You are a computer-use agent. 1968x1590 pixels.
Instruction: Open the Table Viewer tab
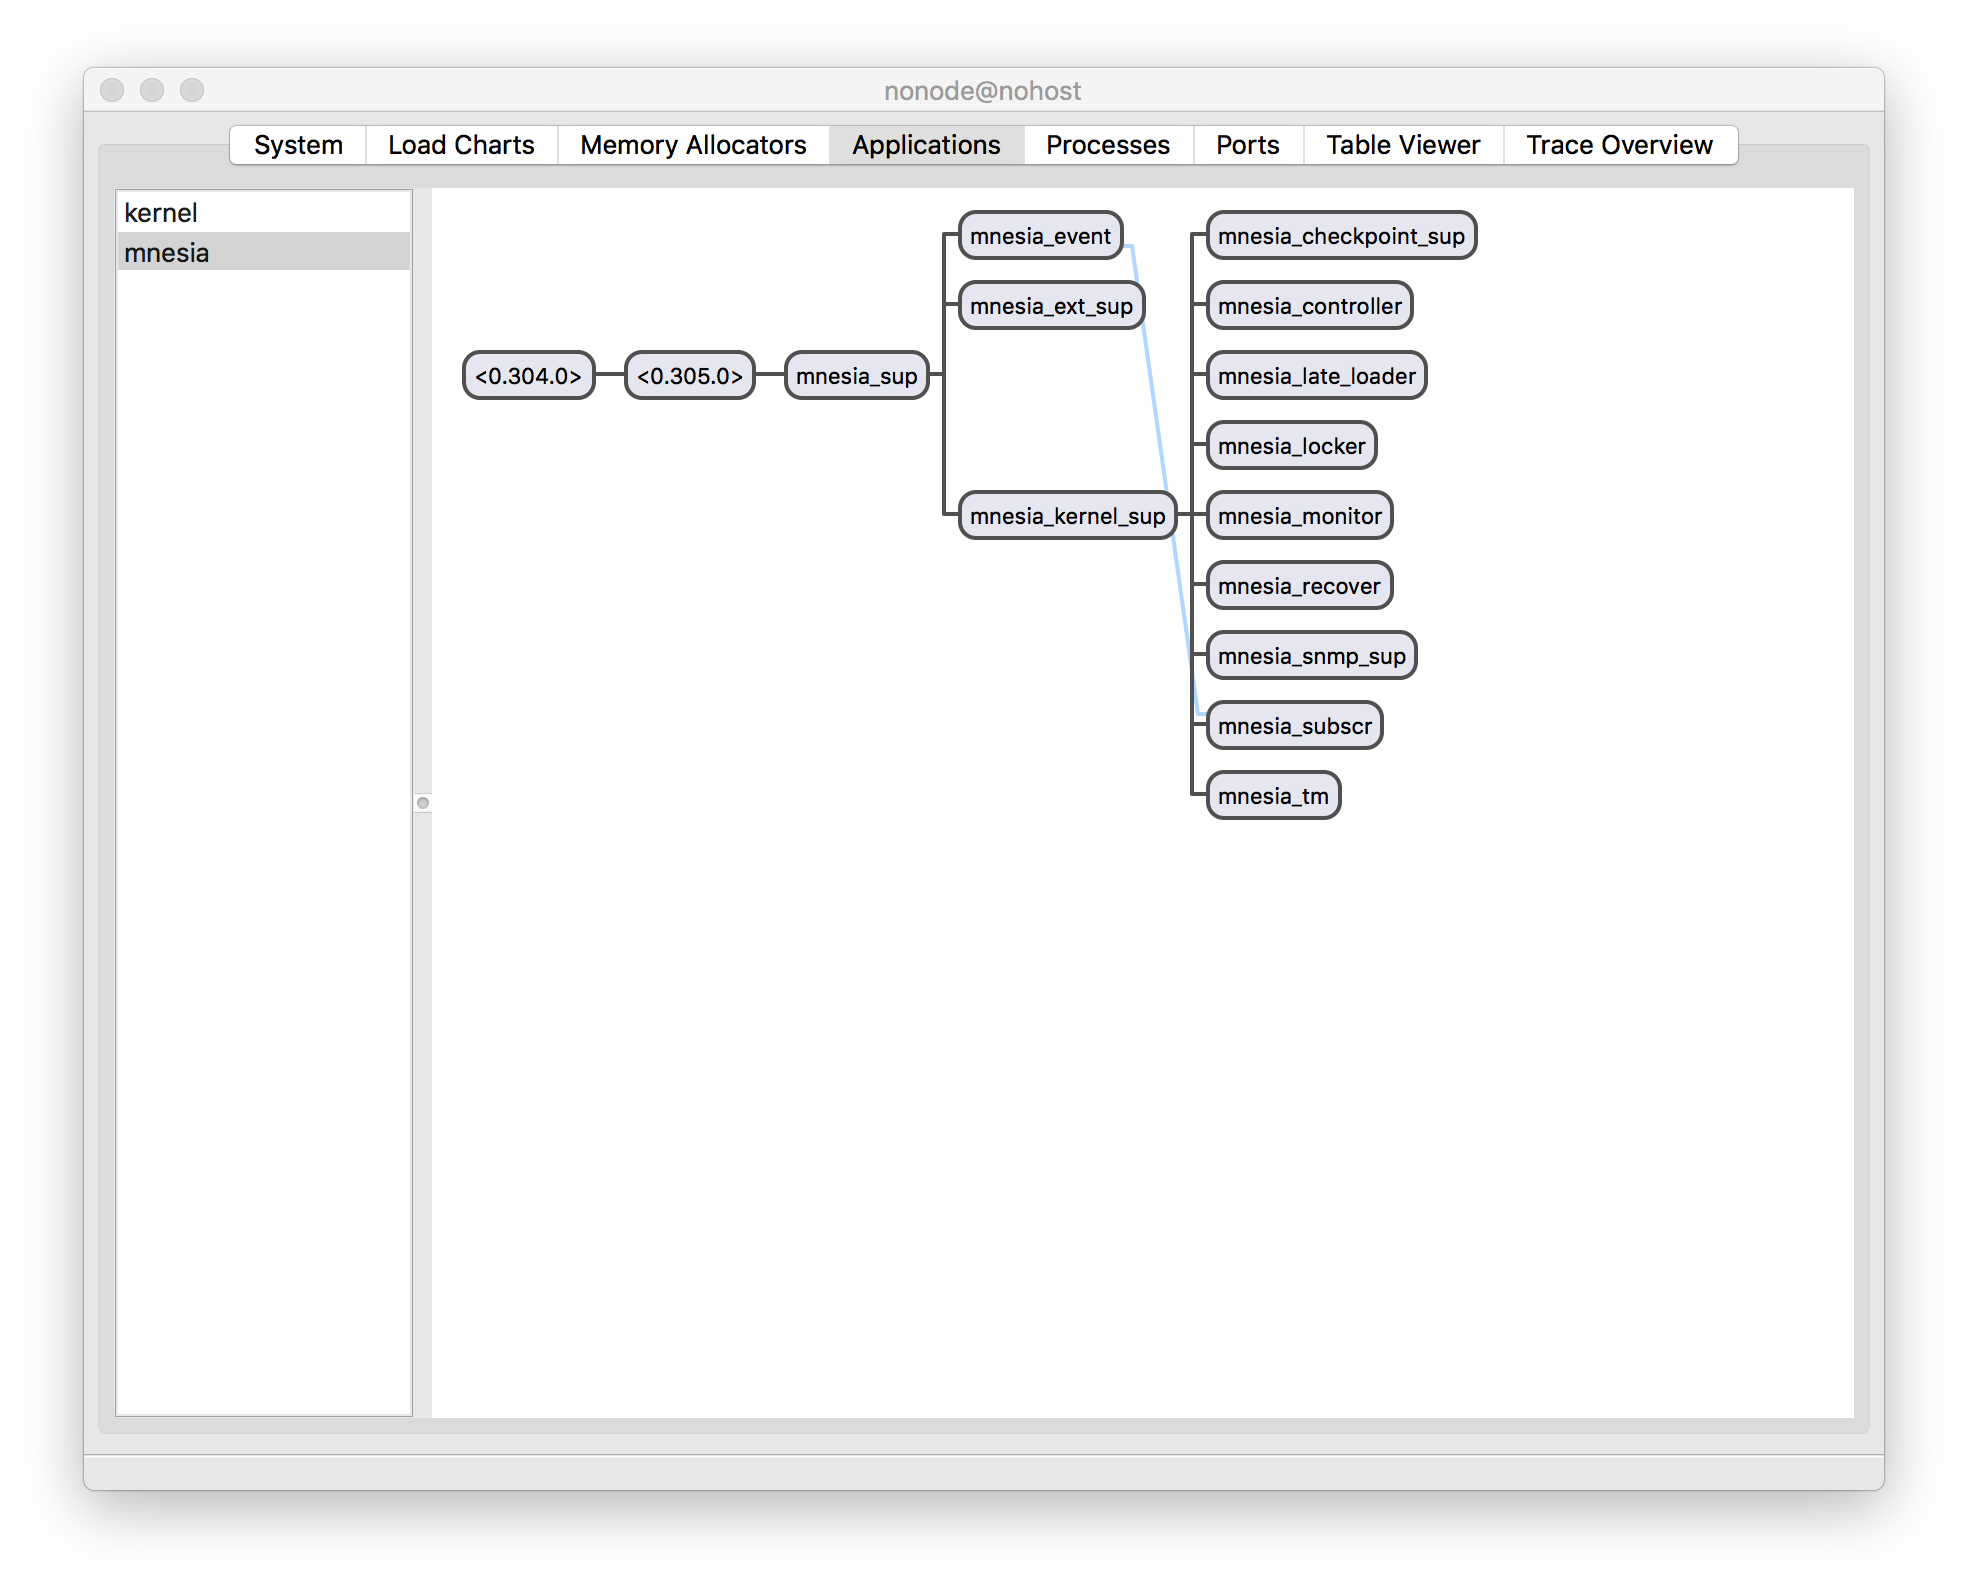[1402, 145]
